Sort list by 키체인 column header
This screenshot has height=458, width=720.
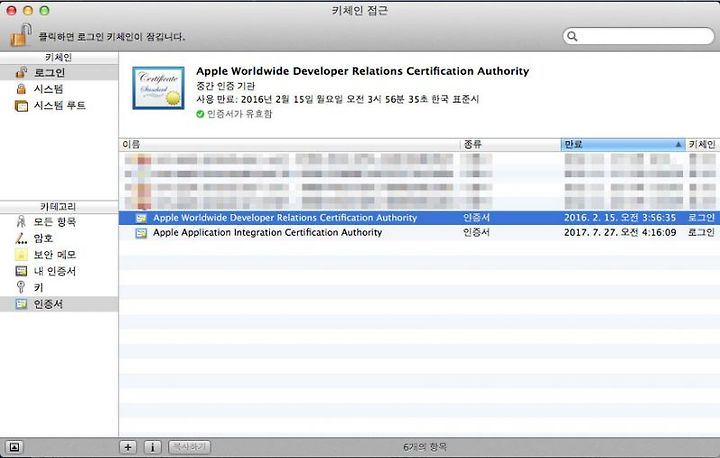pyautogui.click(x=703, y=144)
